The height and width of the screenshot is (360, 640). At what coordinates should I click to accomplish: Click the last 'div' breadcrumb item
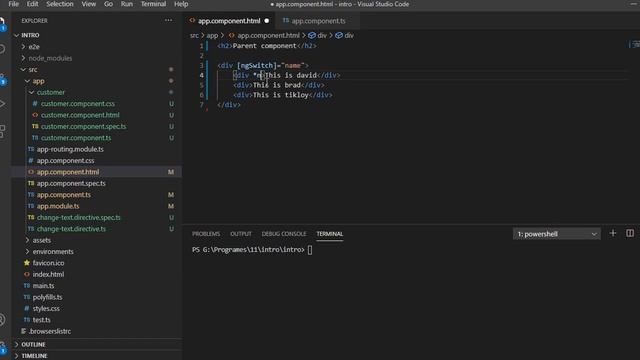349,36
